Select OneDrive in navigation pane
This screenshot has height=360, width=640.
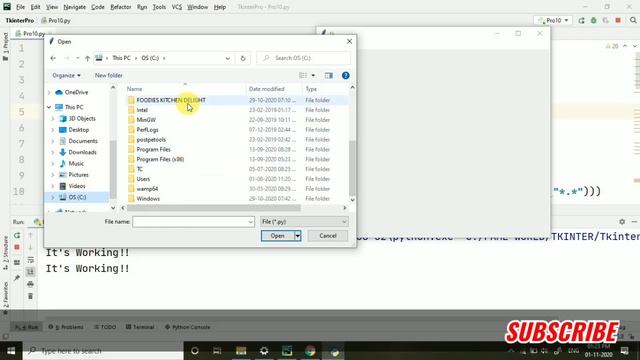tap(76, 92)
